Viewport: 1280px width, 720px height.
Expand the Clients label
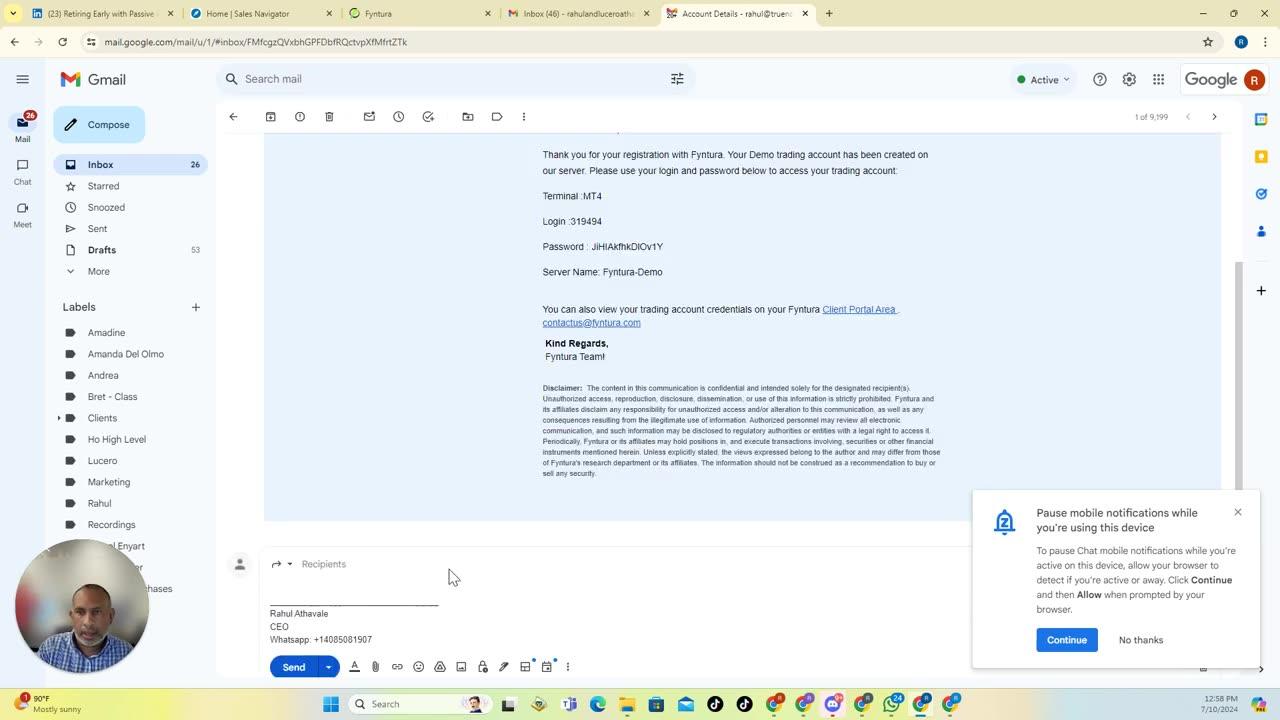click(x=59, y=418)
